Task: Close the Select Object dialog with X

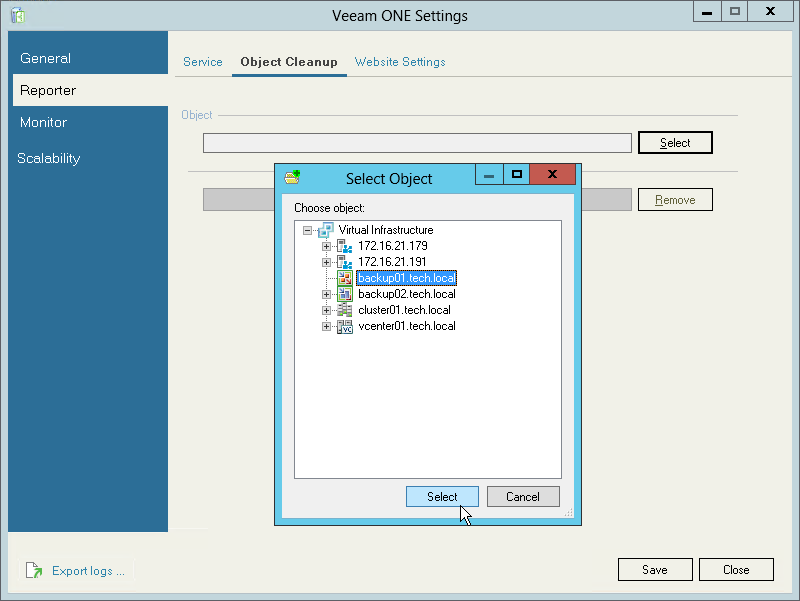Action: pos(553,174)
